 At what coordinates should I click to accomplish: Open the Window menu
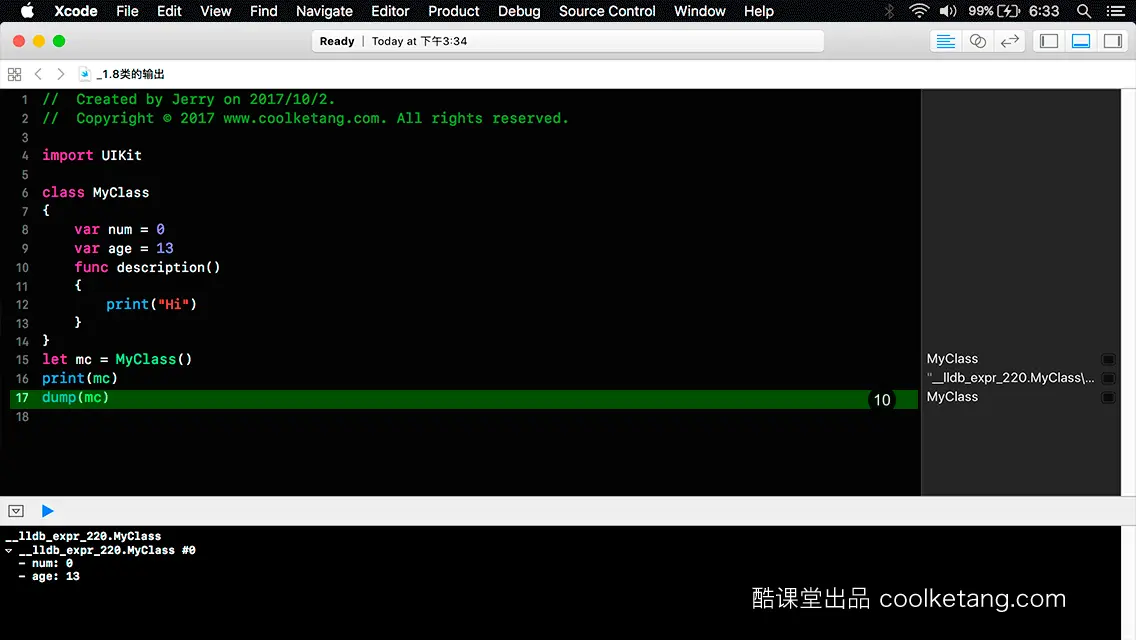[x=699, y=11]
